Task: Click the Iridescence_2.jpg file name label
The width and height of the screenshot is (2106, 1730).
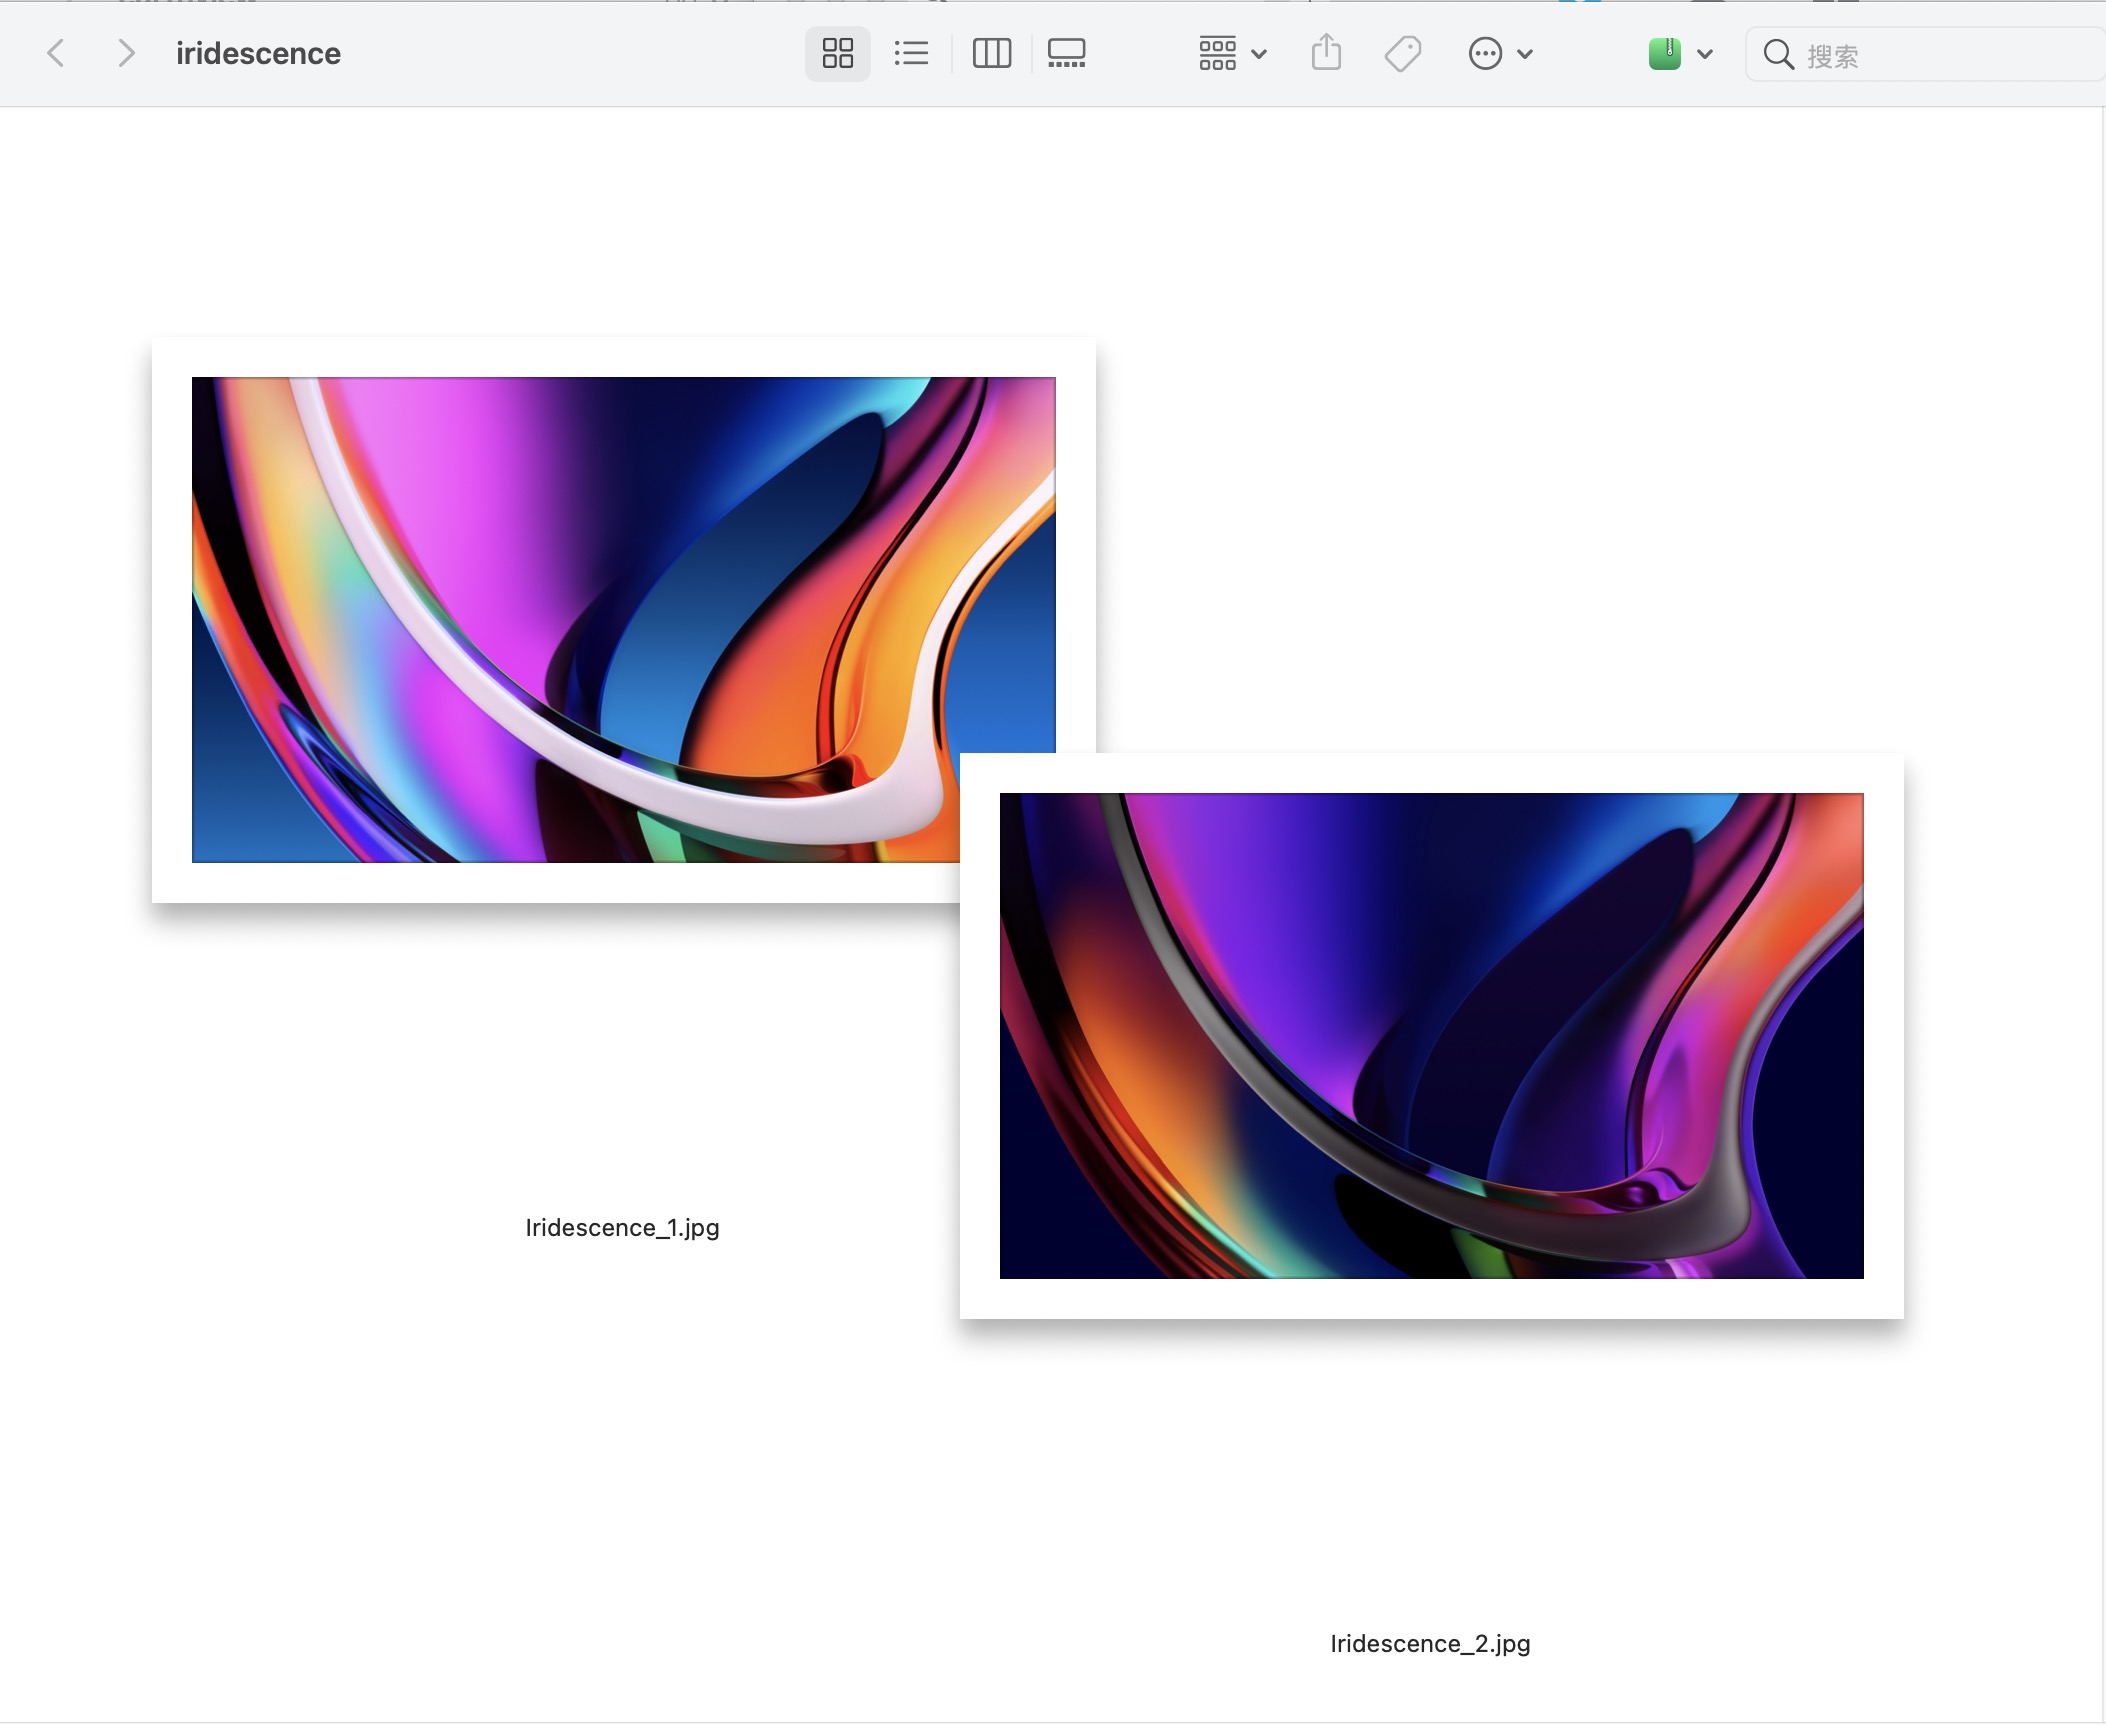Action: pos(1430,1644)
